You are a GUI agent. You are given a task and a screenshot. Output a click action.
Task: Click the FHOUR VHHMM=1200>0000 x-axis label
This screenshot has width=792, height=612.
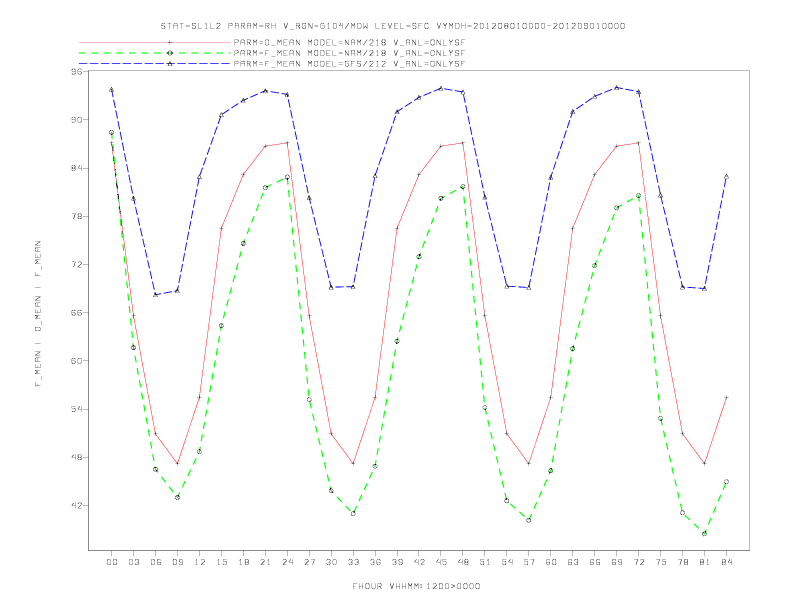(x=416, y=586)
